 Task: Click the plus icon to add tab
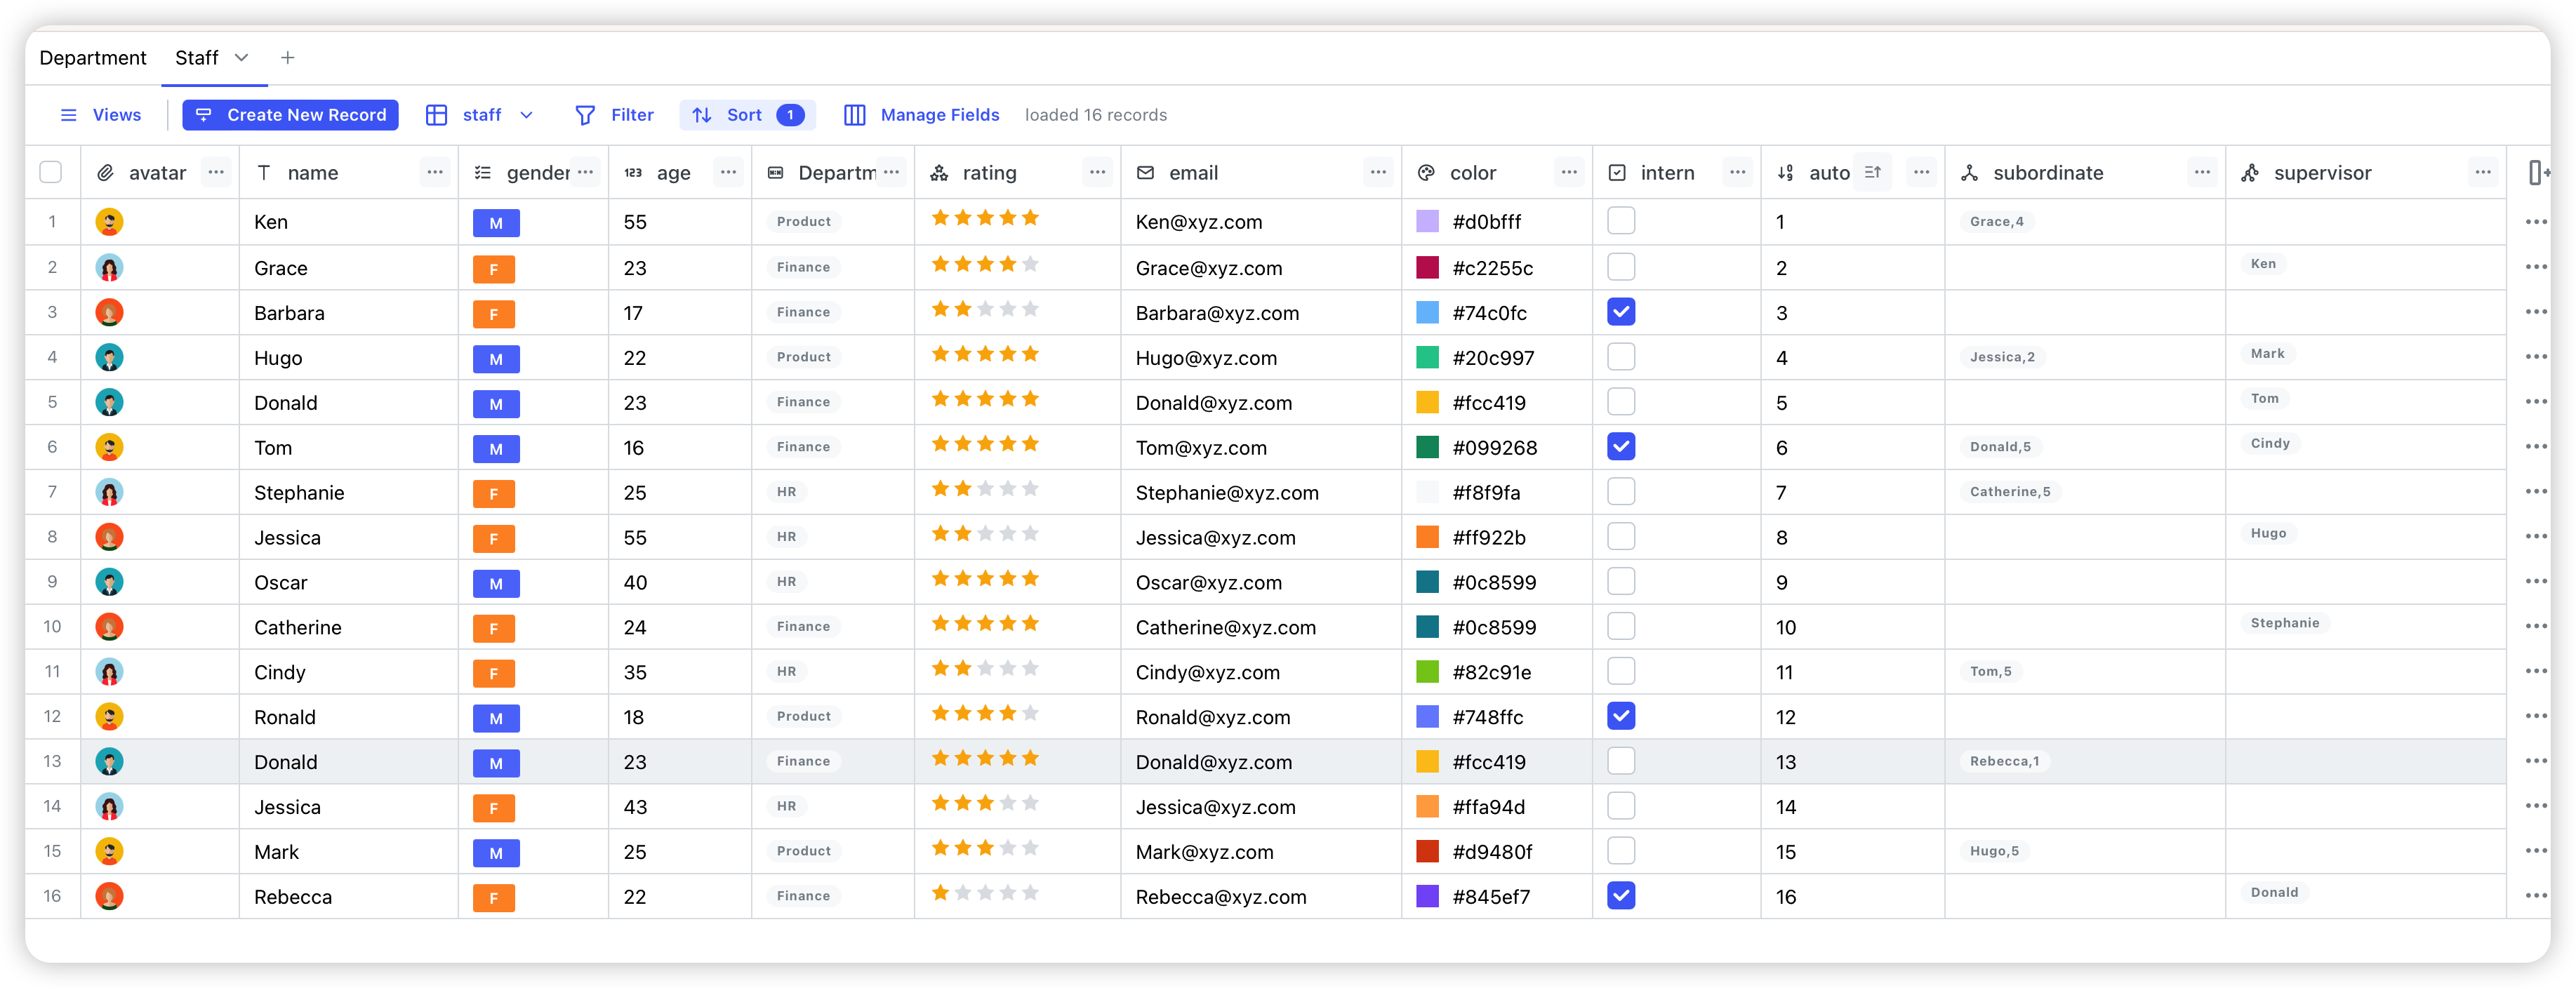288,58
